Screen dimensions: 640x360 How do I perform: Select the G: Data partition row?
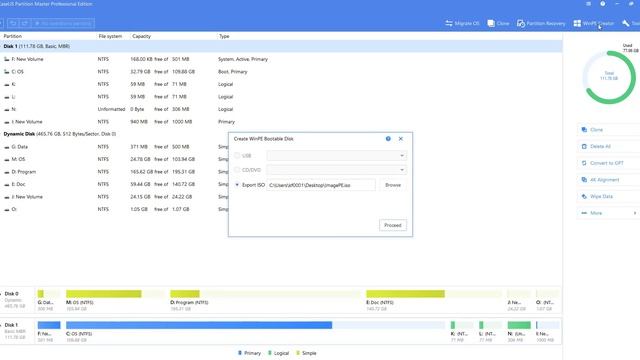coord(114,147)
